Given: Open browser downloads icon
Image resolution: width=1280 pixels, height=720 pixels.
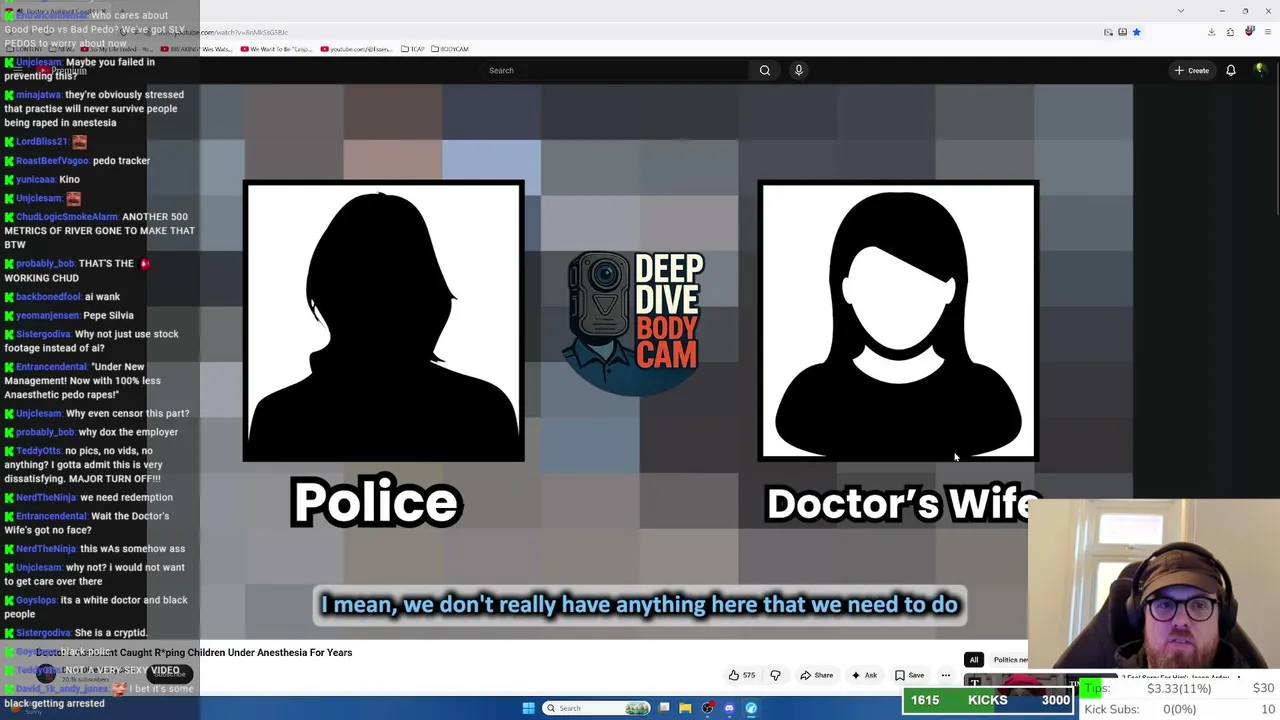Looking at the screenshot, I should (1211, 32).
